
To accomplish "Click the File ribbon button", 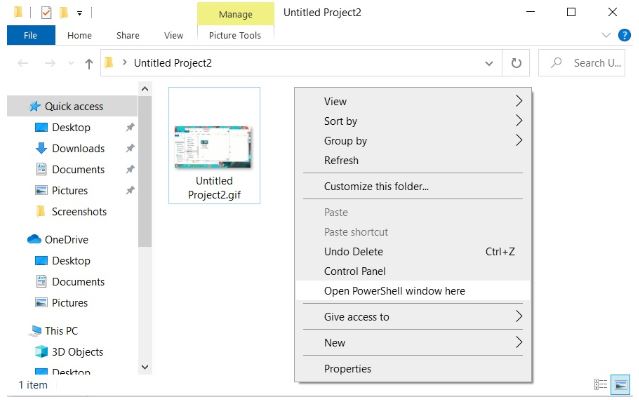I will coord(30,35).
